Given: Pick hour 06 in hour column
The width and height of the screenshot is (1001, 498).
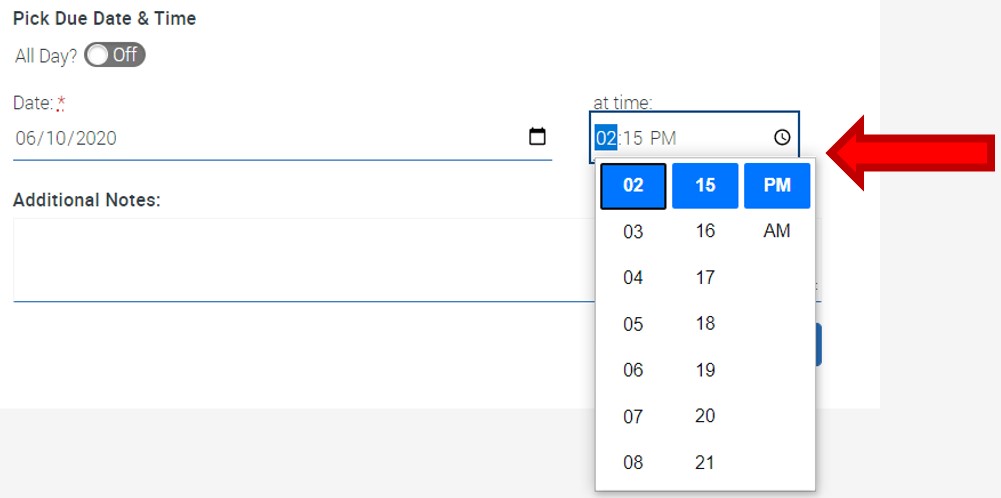Looking at the screenshot, I should click(x=633, y=370).
